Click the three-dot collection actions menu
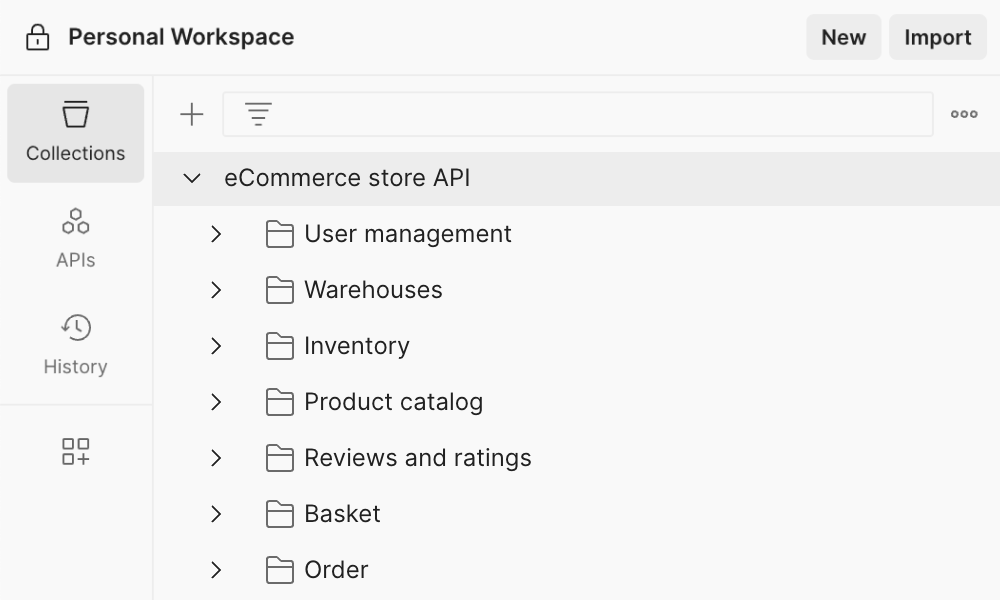 point(963,113)
